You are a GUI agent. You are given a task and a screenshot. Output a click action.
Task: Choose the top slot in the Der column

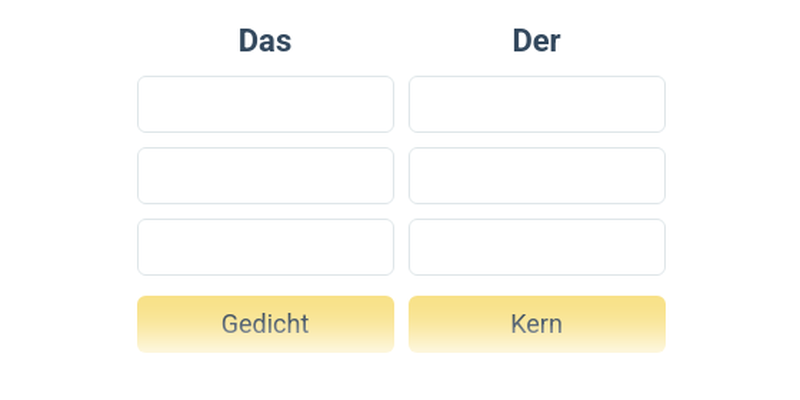pyautogui.click(x=536, y=104)
